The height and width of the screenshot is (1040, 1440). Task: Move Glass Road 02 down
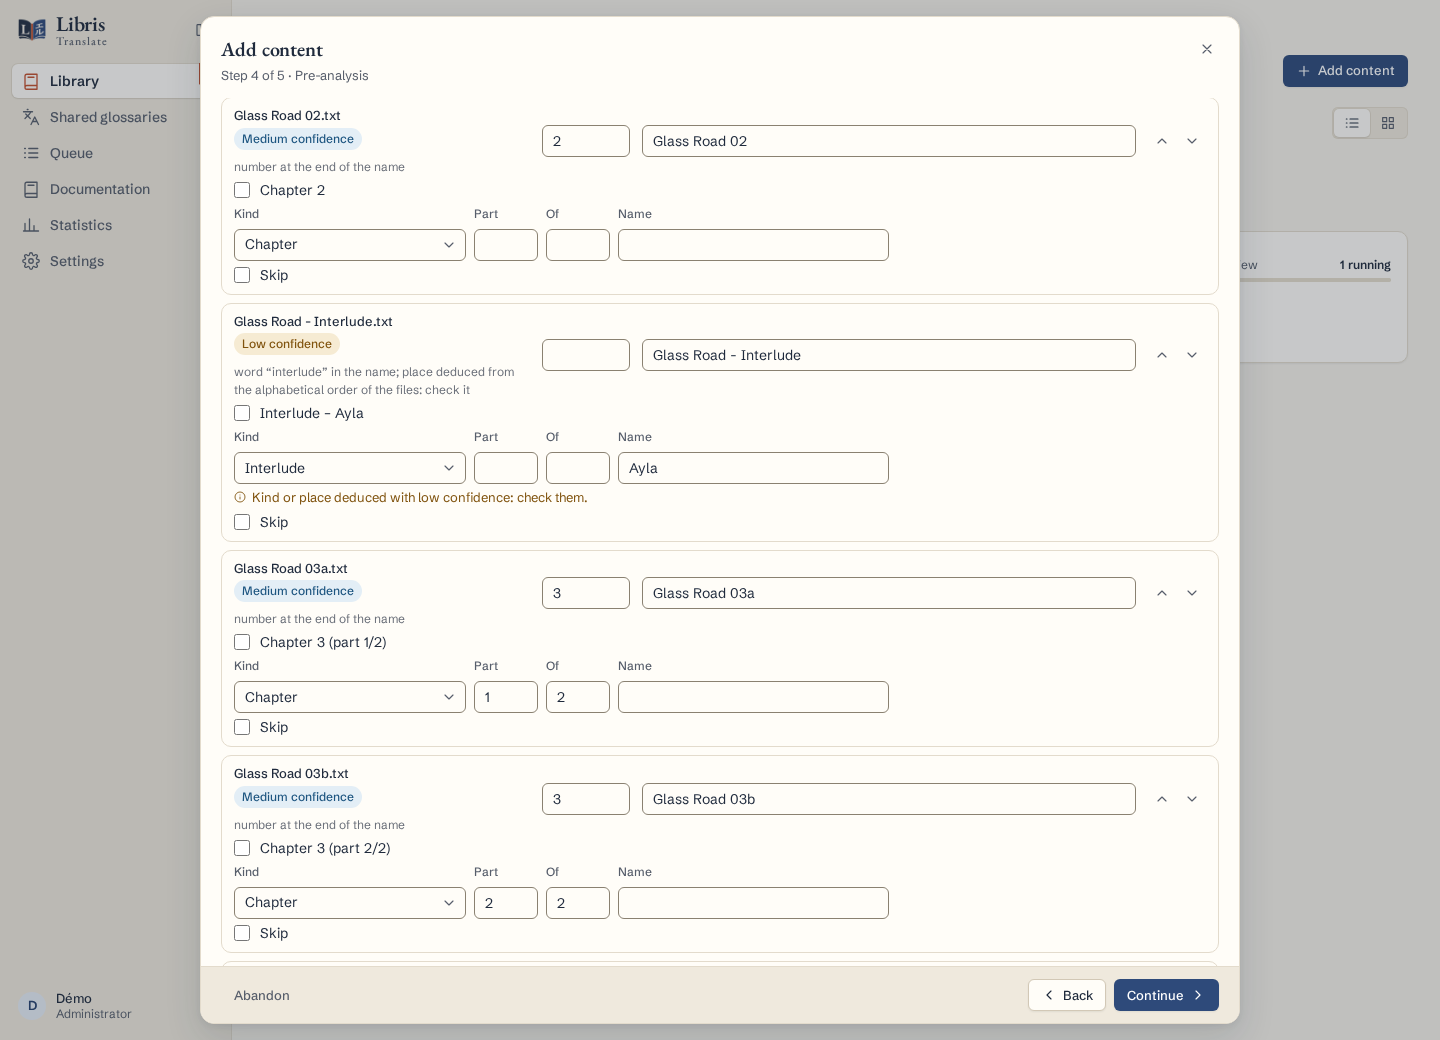coord(1192,141)
